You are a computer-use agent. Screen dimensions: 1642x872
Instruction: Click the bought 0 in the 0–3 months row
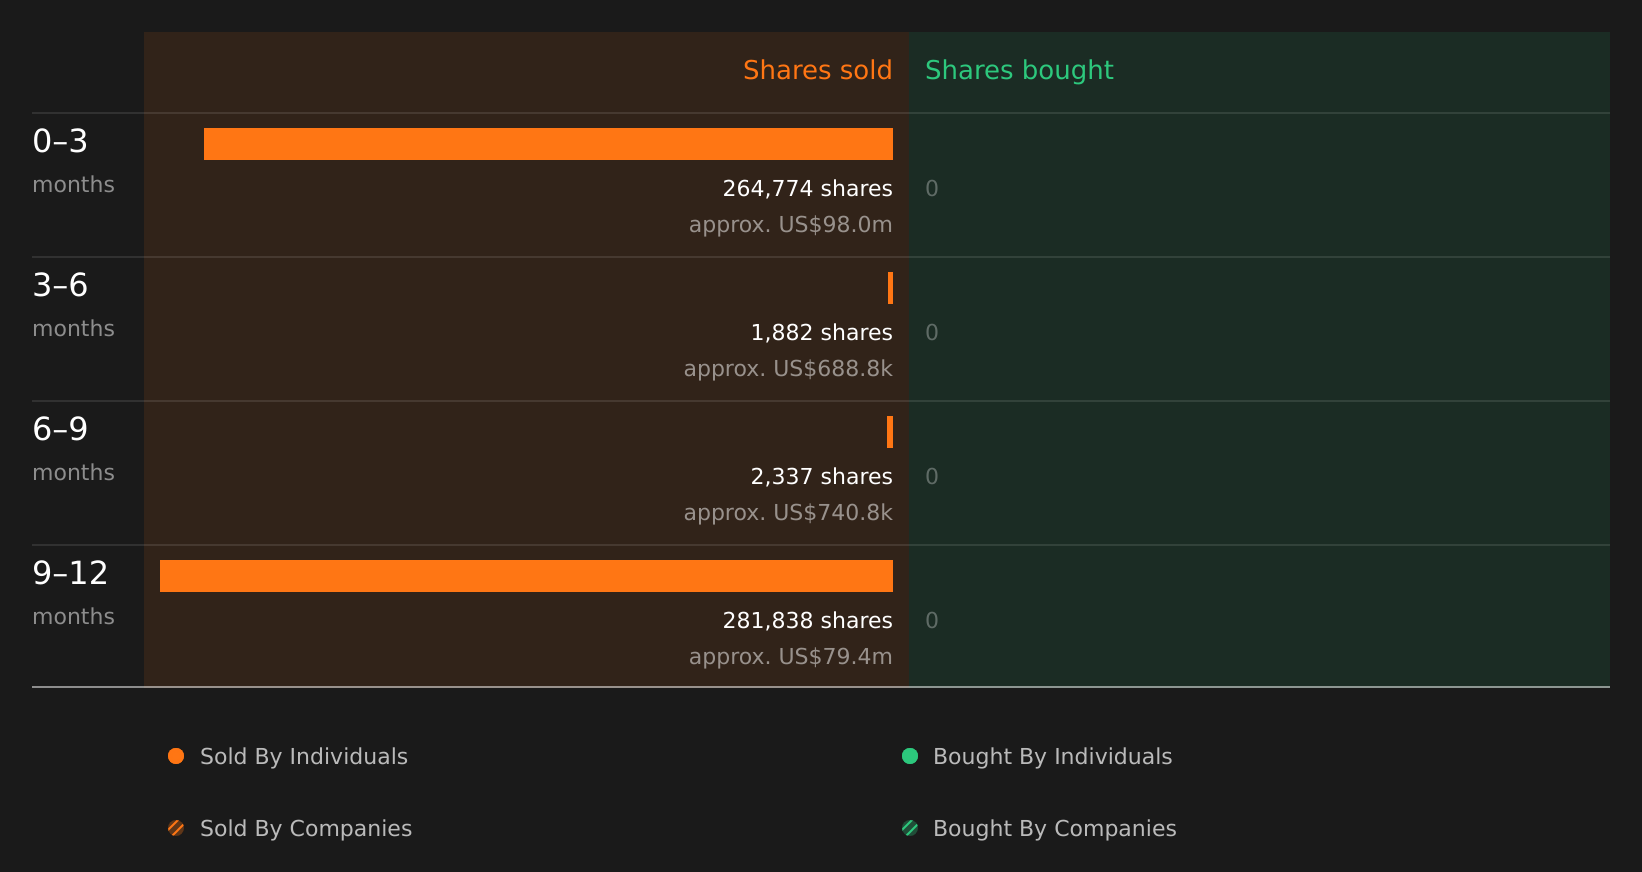click(932, 189)
